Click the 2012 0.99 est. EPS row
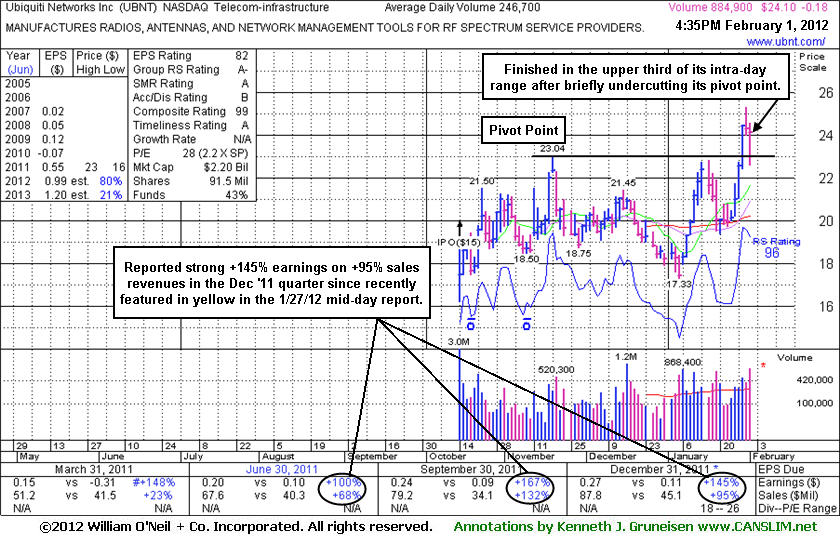This screenshot has height=539, width=840. coord(64,181)
